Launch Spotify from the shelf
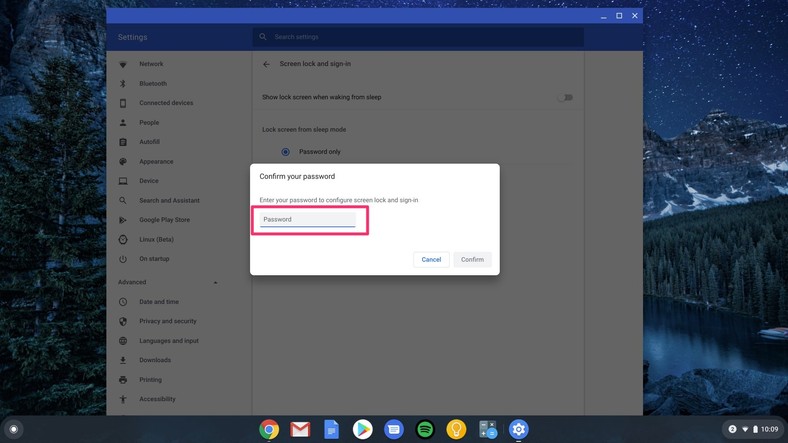Viewport: 788px width, 443px height. (425, 429)
